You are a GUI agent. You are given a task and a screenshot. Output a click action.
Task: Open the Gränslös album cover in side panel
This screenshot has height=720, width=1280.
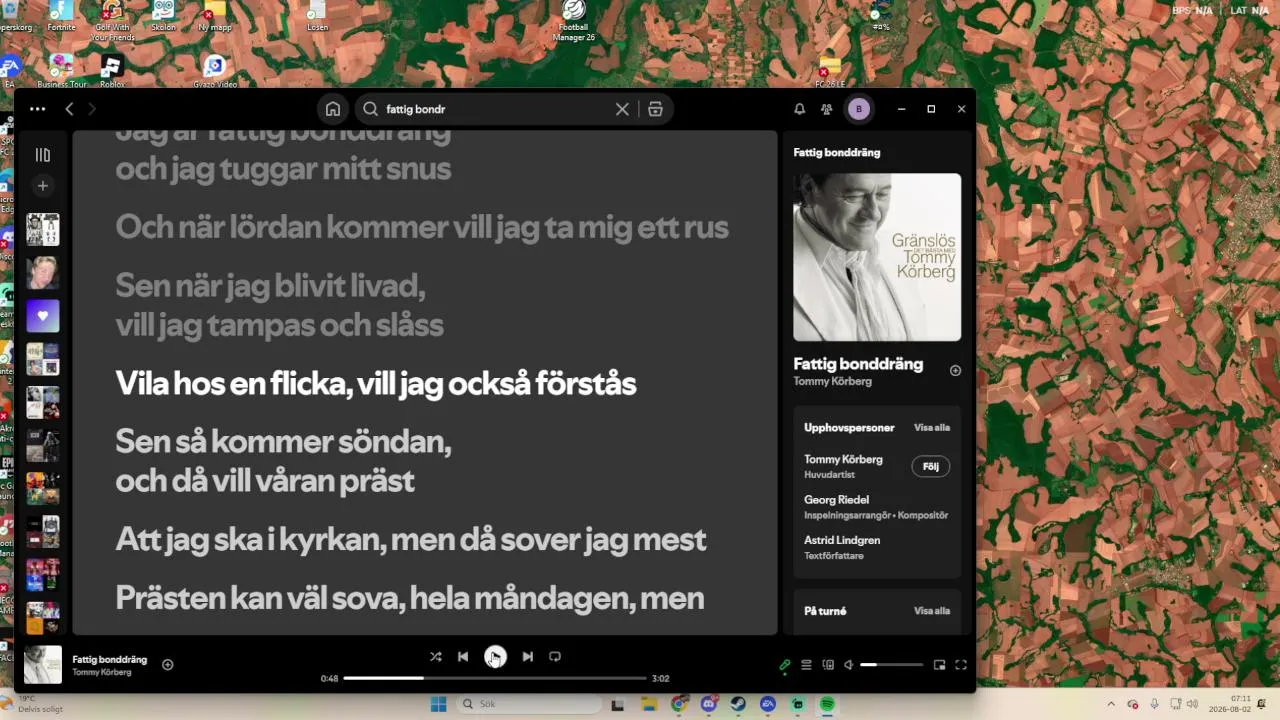(877, 257)
